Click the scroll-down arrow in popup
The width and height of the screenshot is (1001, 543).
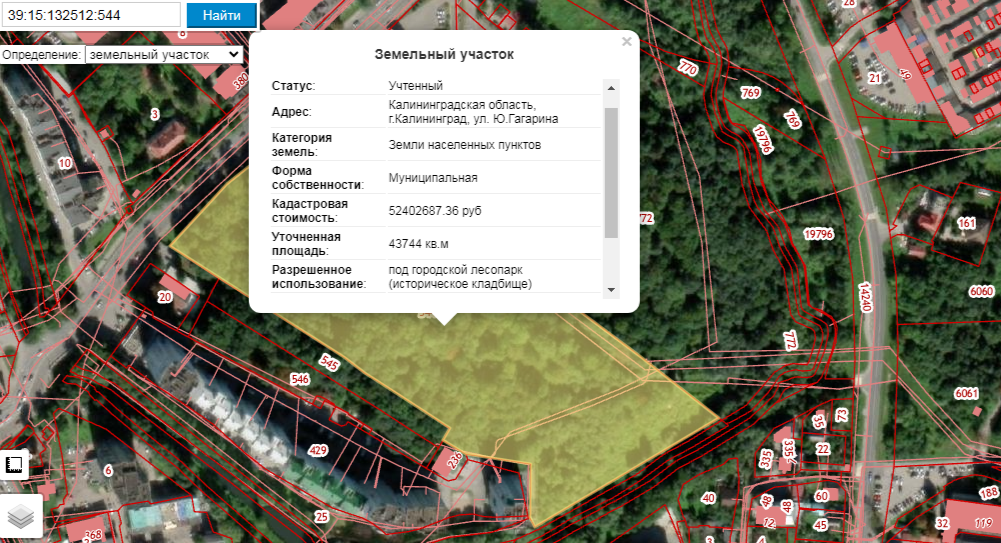pos(611,289)
